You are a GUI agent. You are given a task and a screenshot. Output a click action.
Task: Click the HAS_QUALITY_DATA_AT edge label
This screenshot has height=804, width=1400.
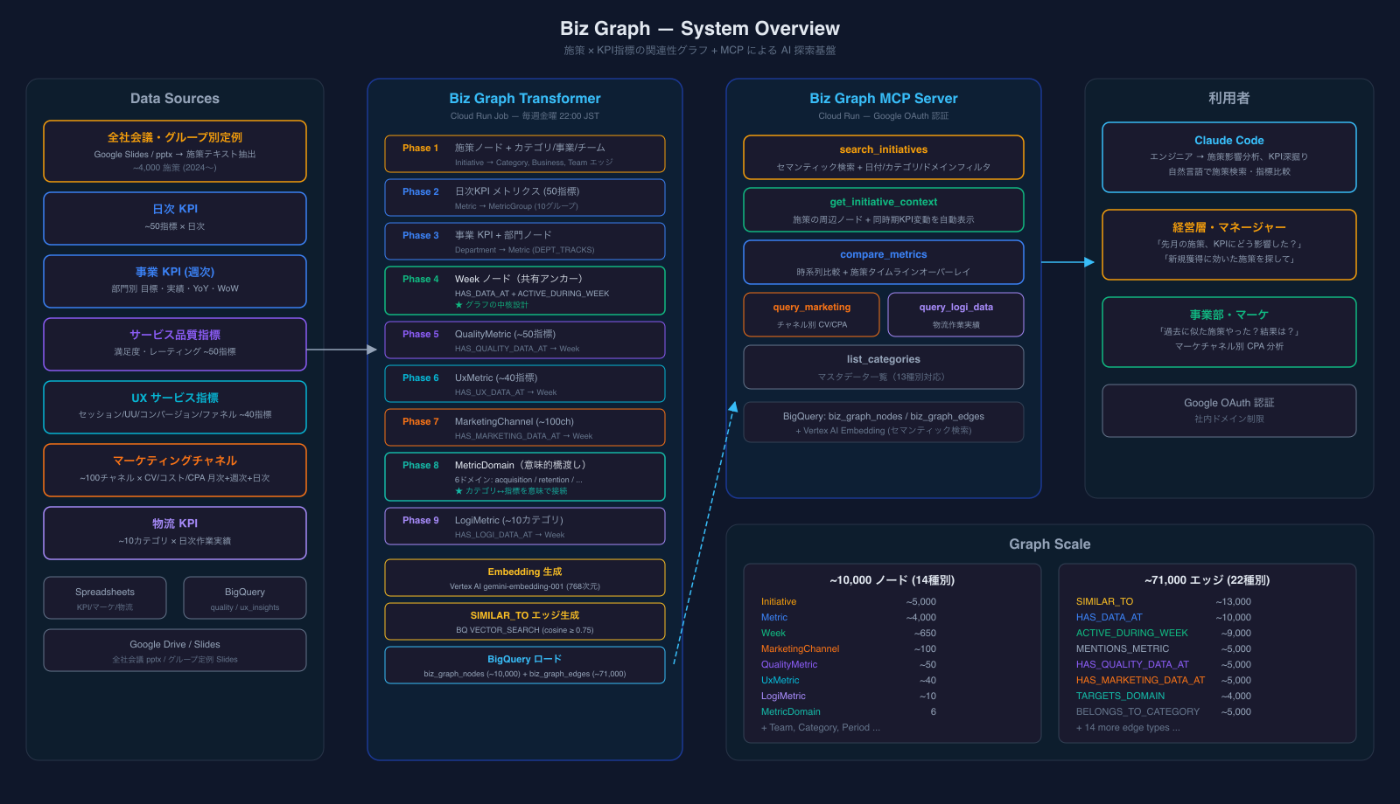1132,664
